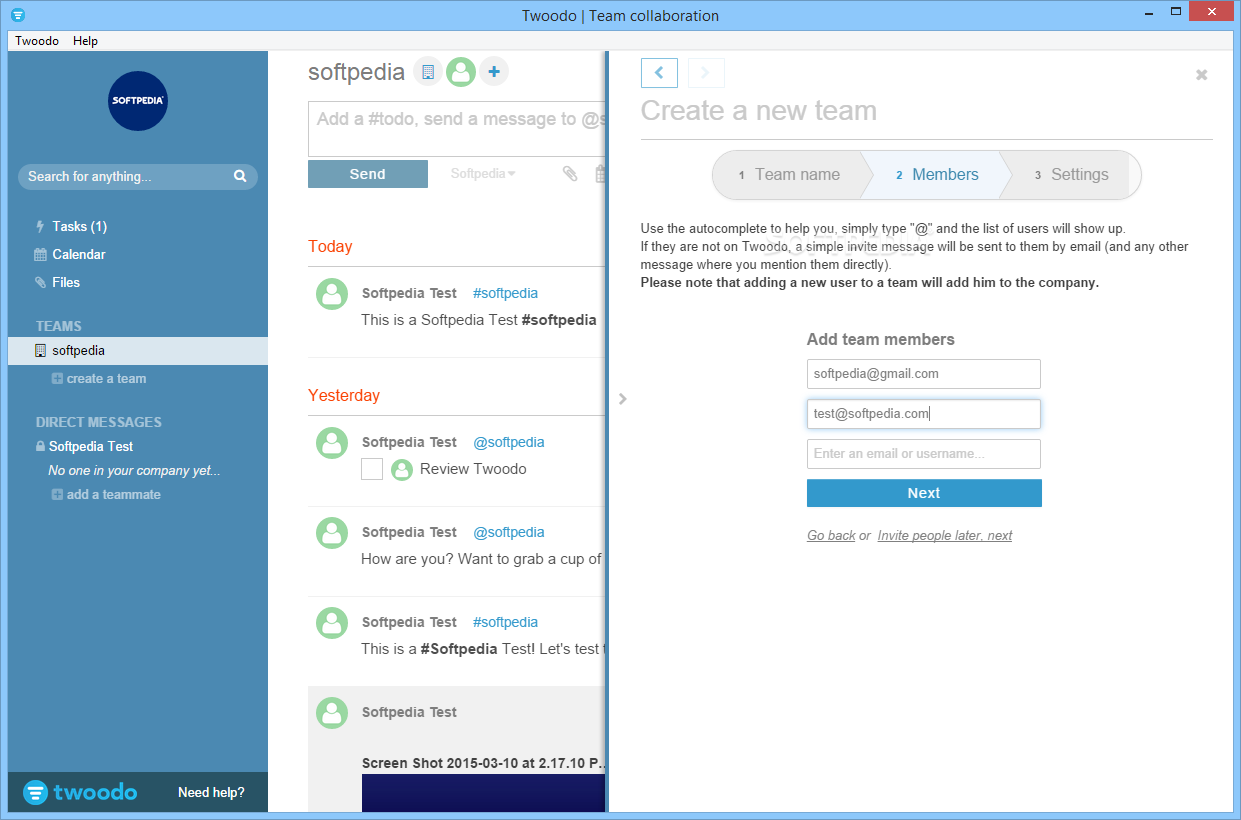Click avatar of Today's Softpedia Test post

(332, 294)
